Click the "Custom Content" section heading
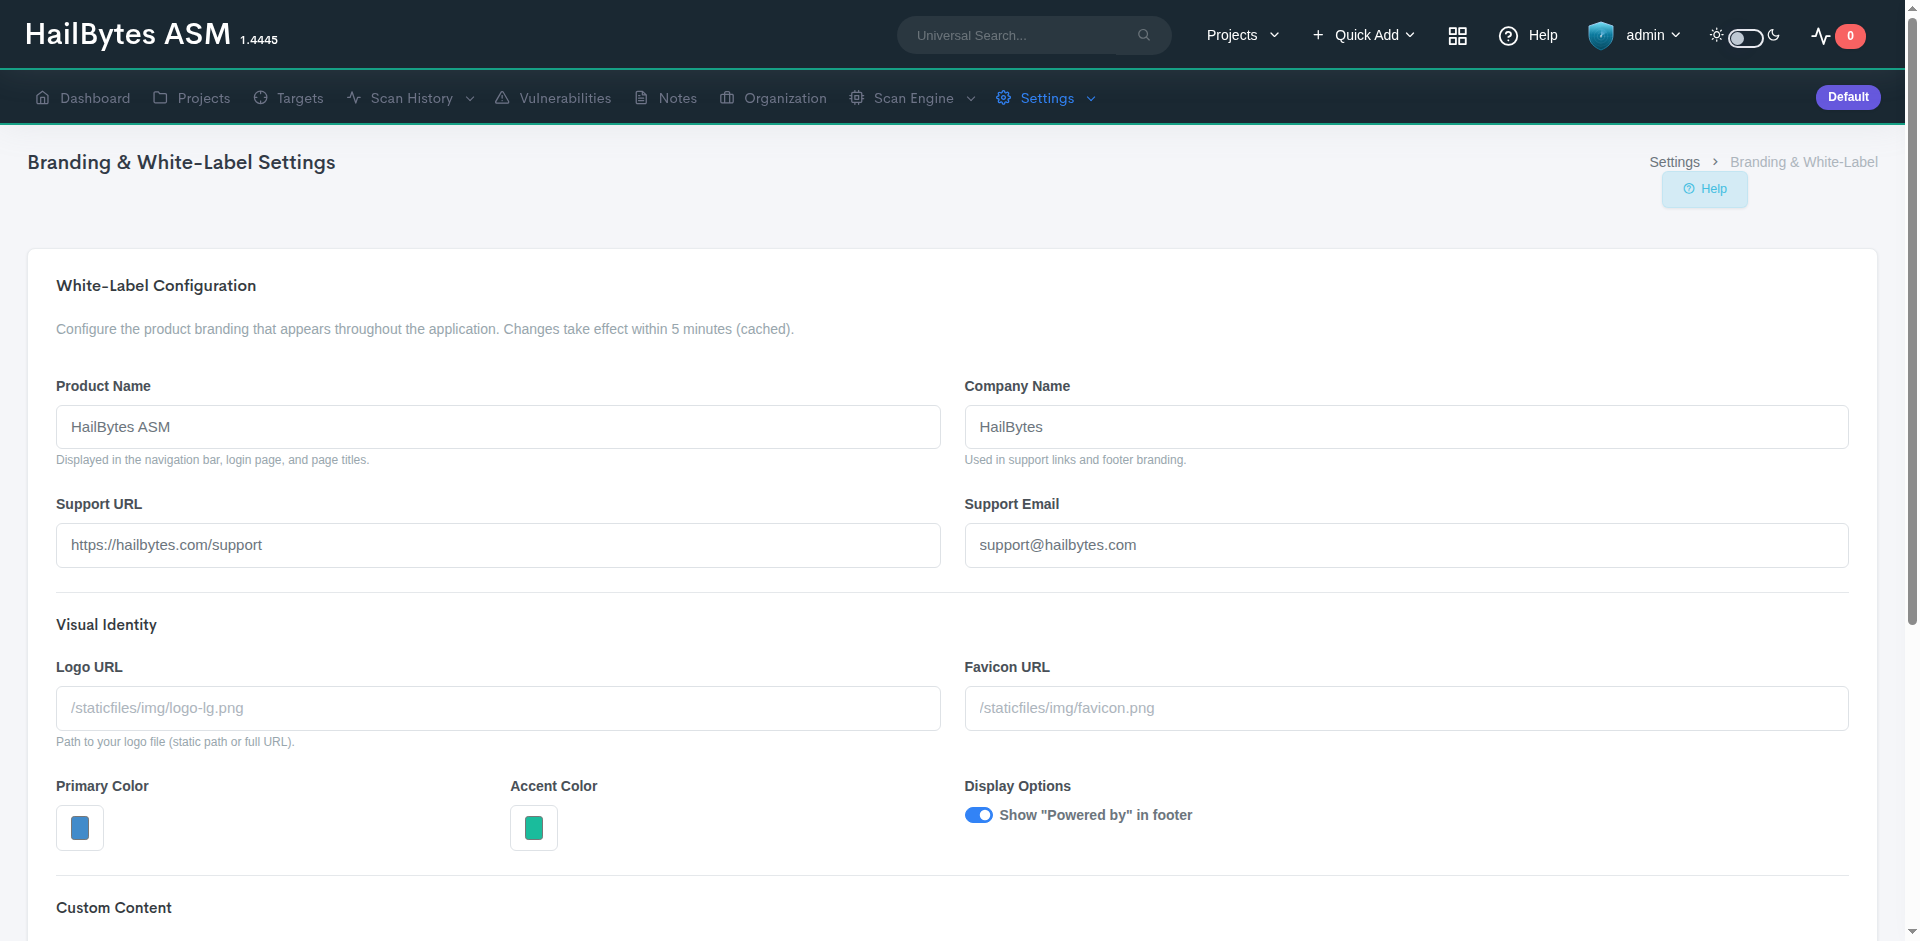 point(114,908)
